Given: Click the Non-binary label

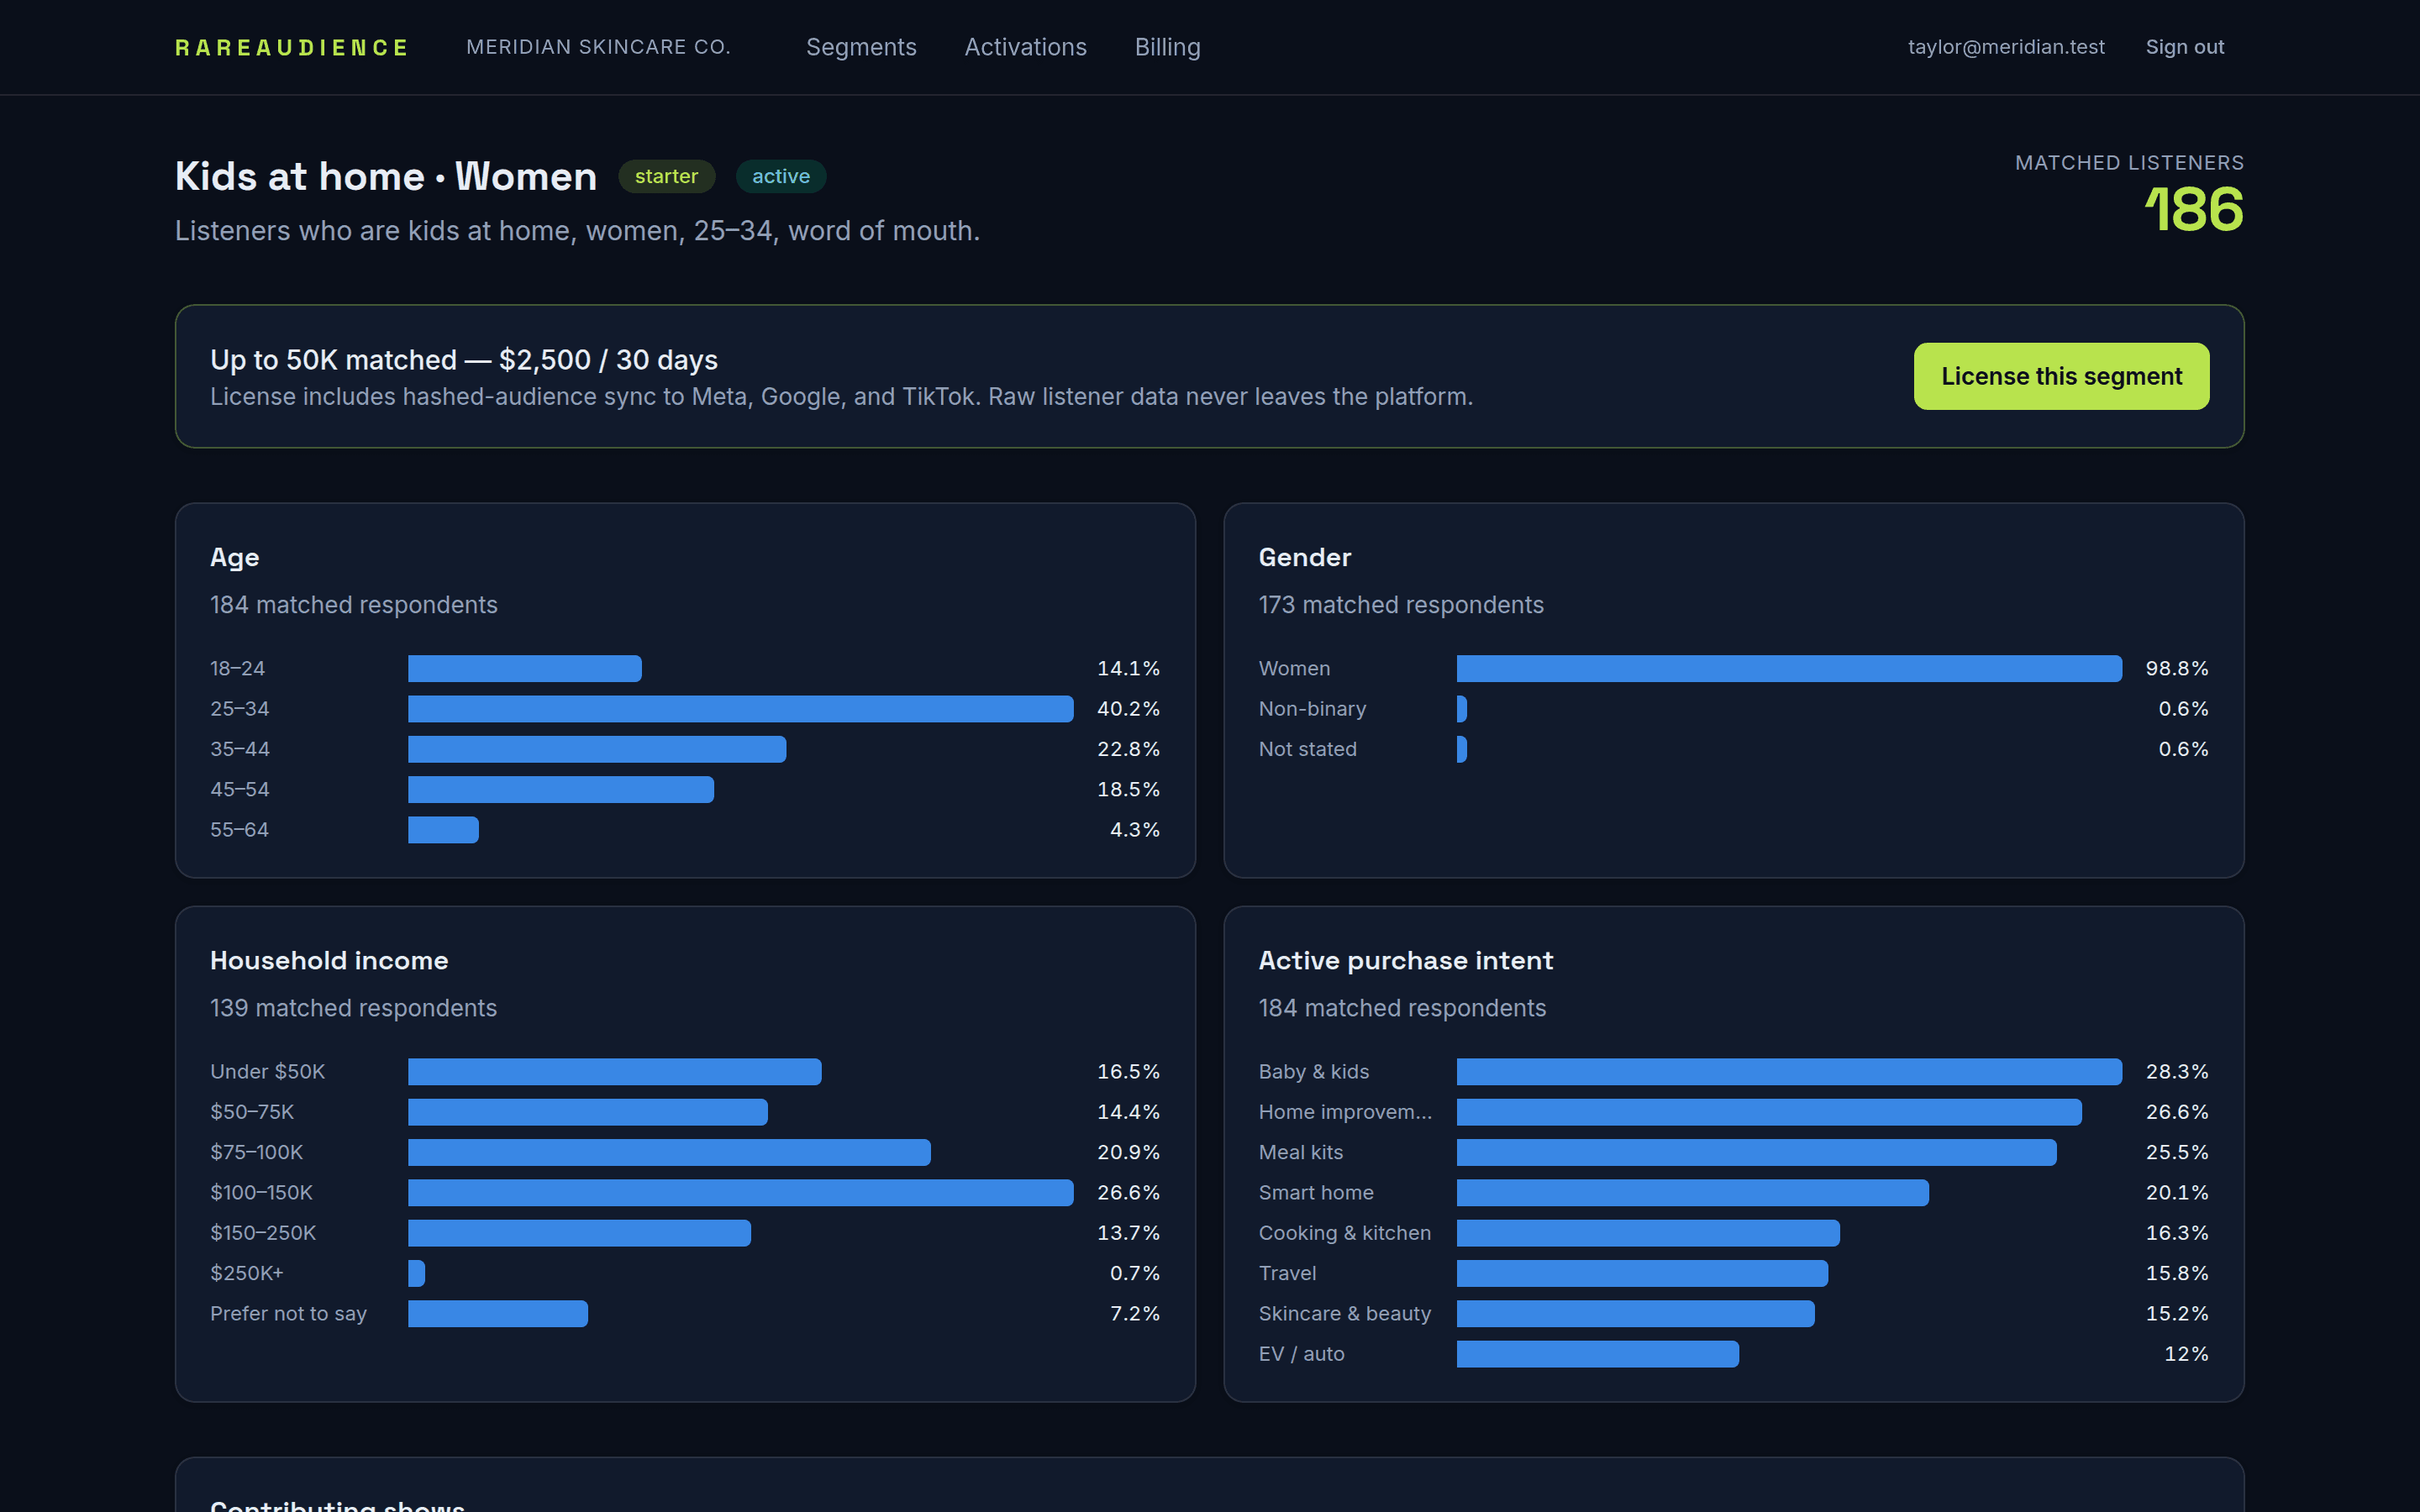Looking at the screenshot, I should [x=1312, y=709].
